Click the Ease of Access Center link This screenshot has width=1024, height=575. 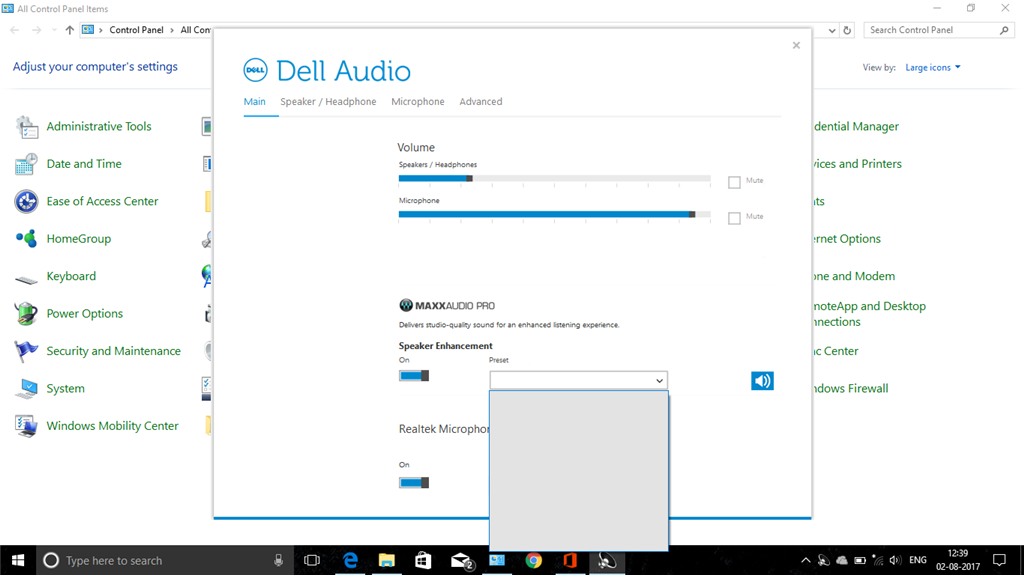102,201
